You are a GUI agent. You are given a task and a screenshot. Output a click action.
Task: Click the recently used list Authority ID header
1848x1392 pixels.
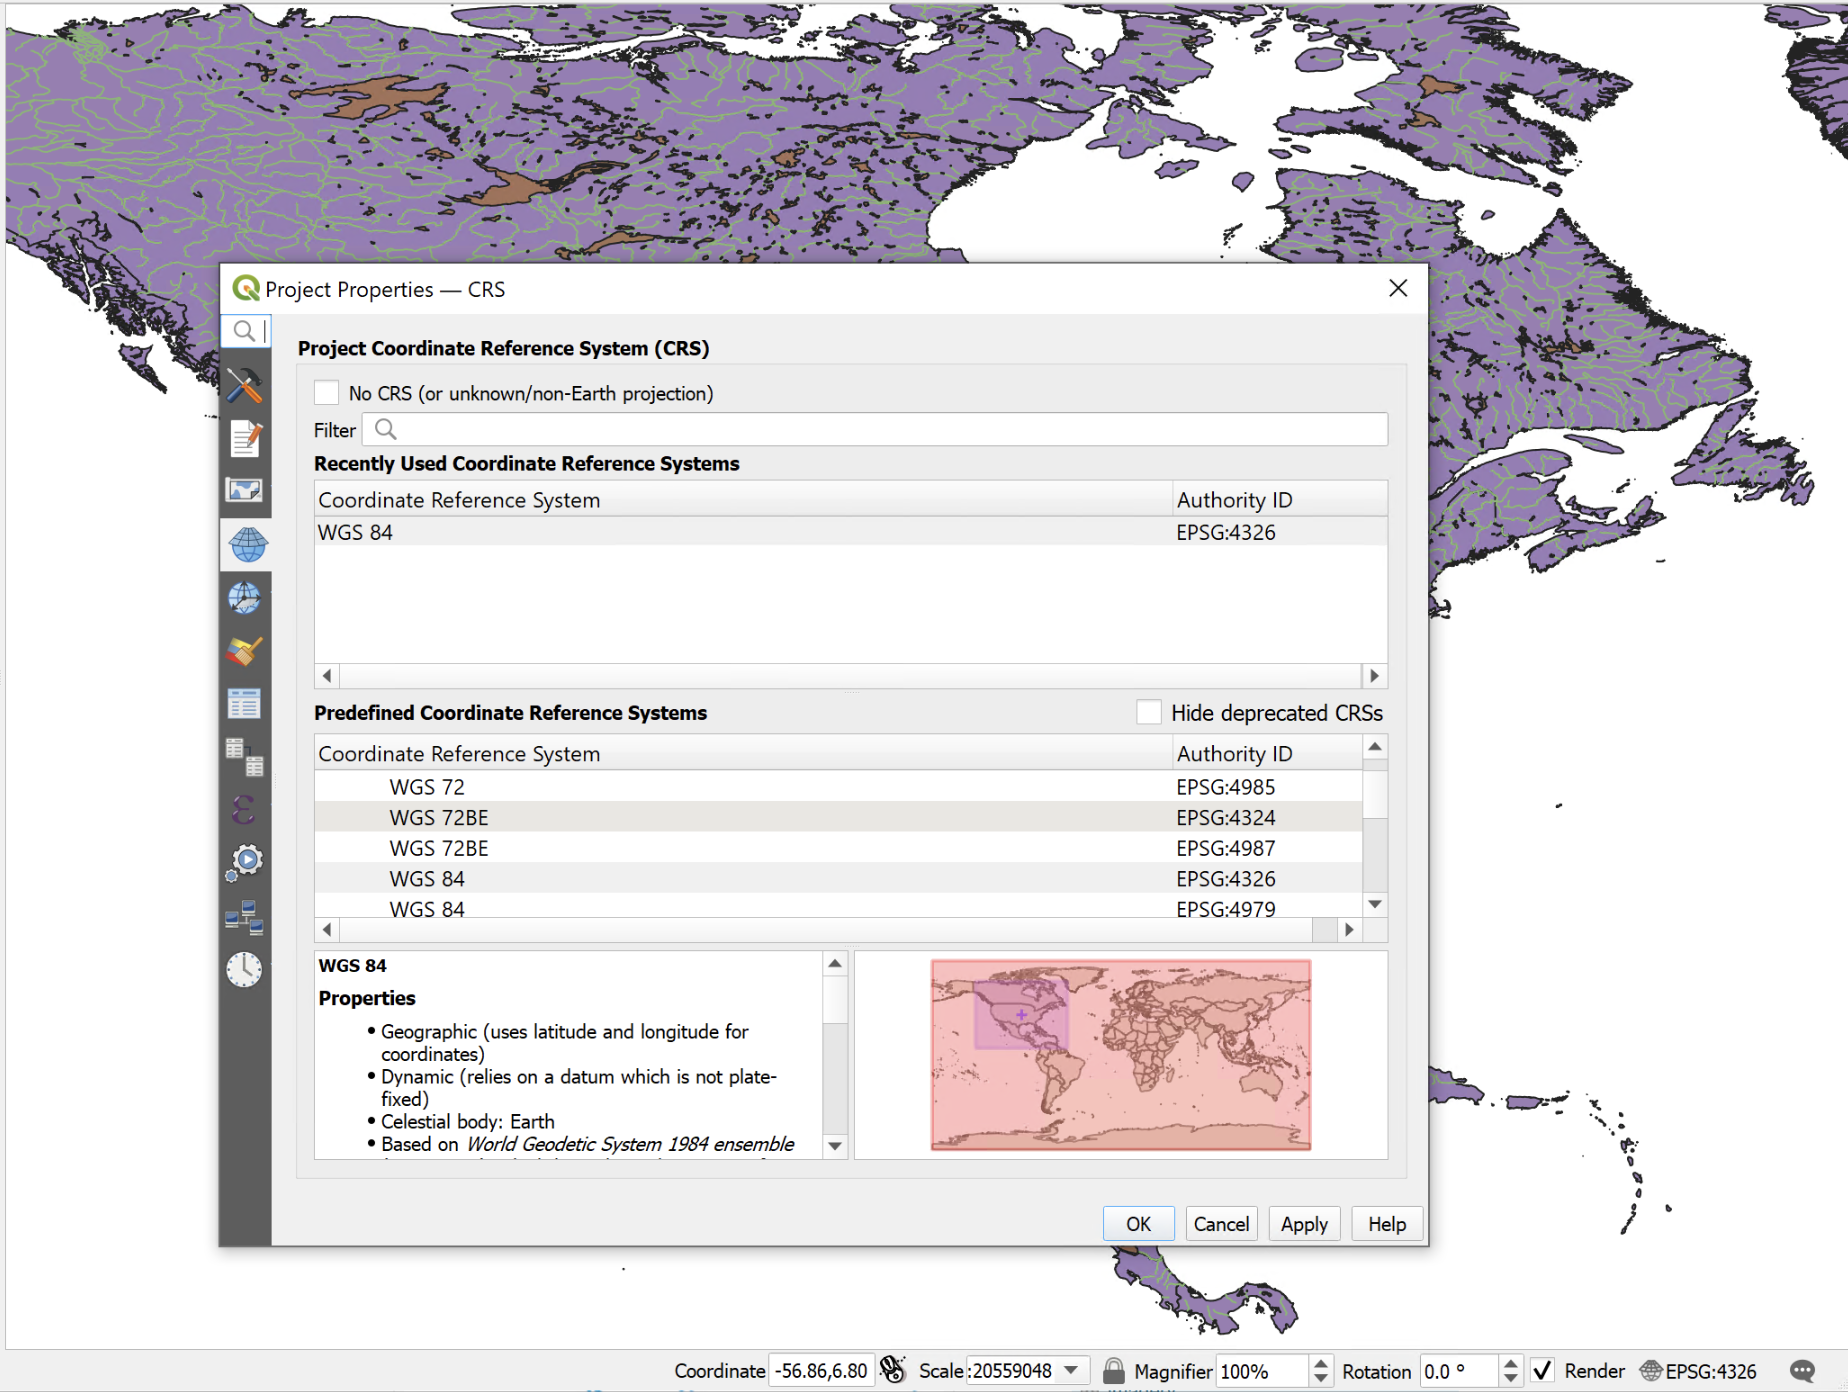point(1280,500)
